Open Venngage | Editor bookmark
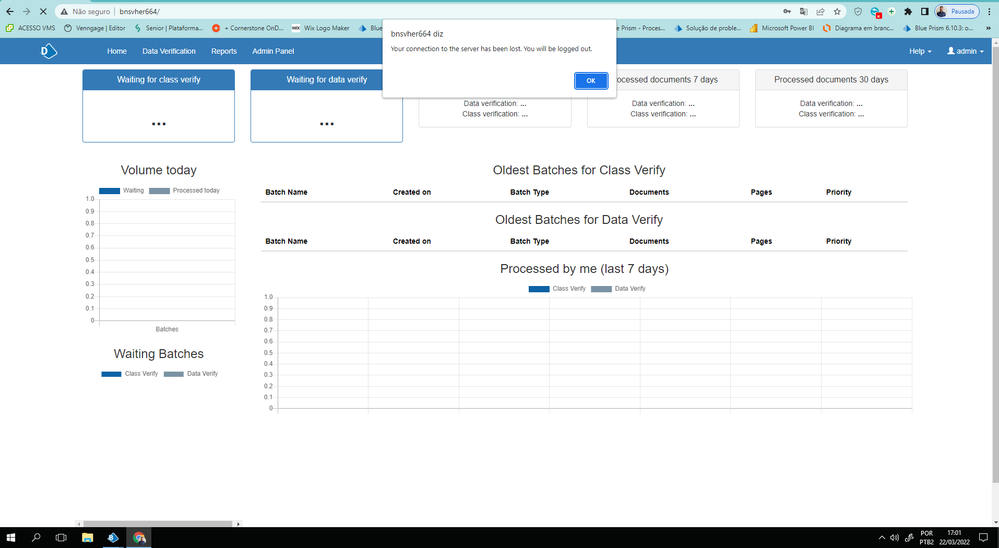The width and height of the screenshot is (999, 548). tap(94, 28)
